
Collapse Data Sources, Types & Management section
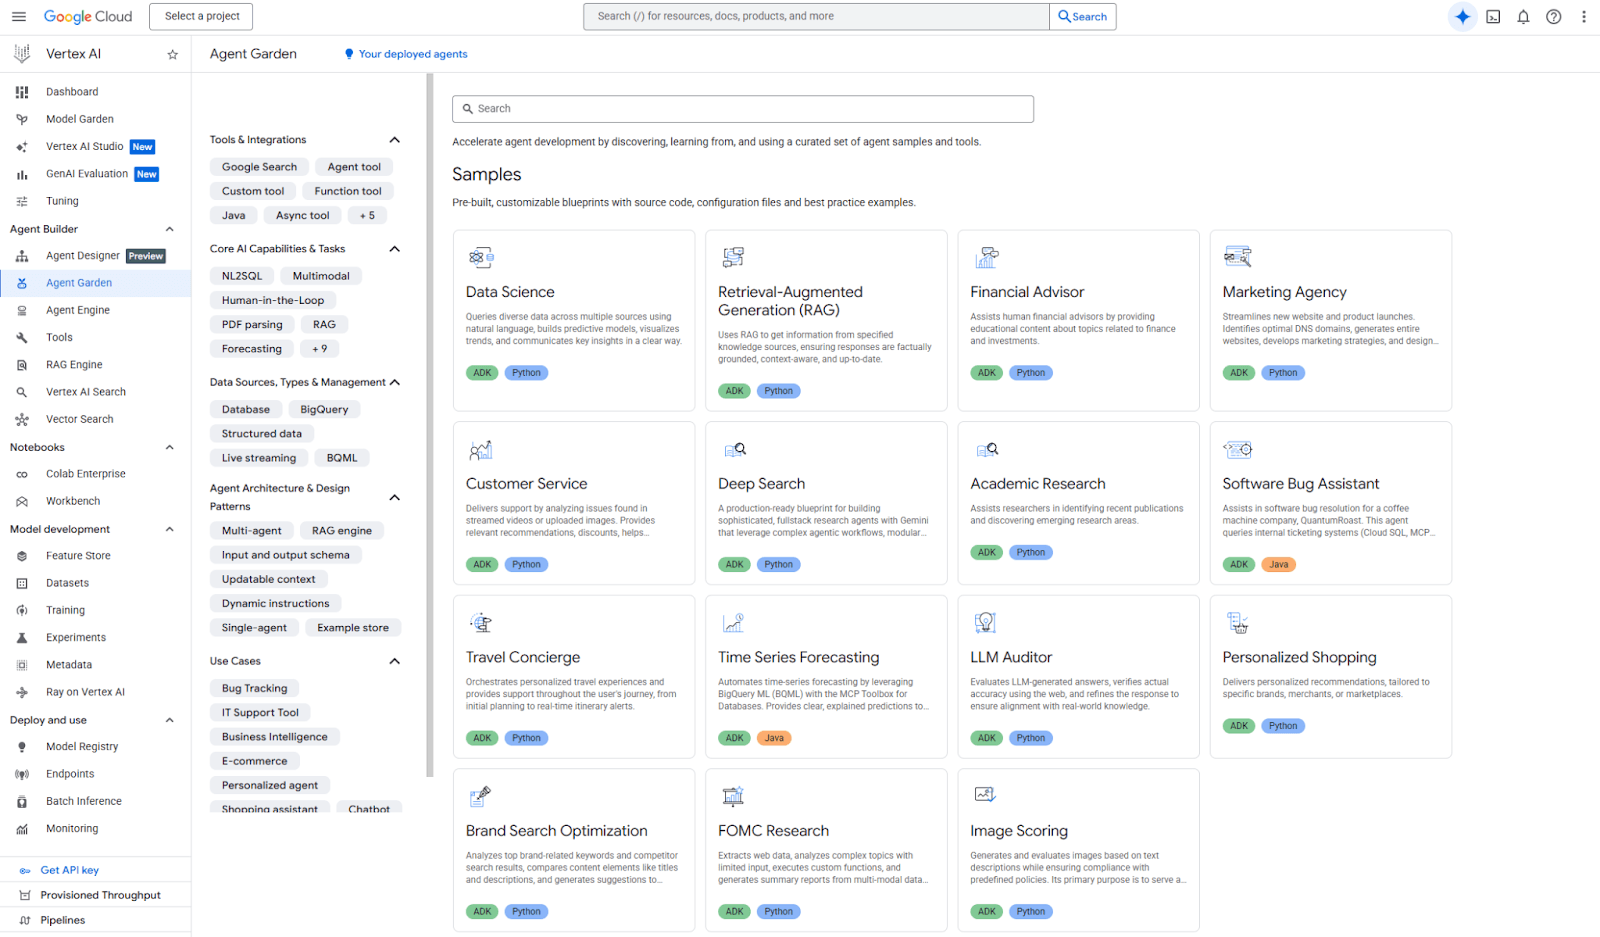coord(395,382)
